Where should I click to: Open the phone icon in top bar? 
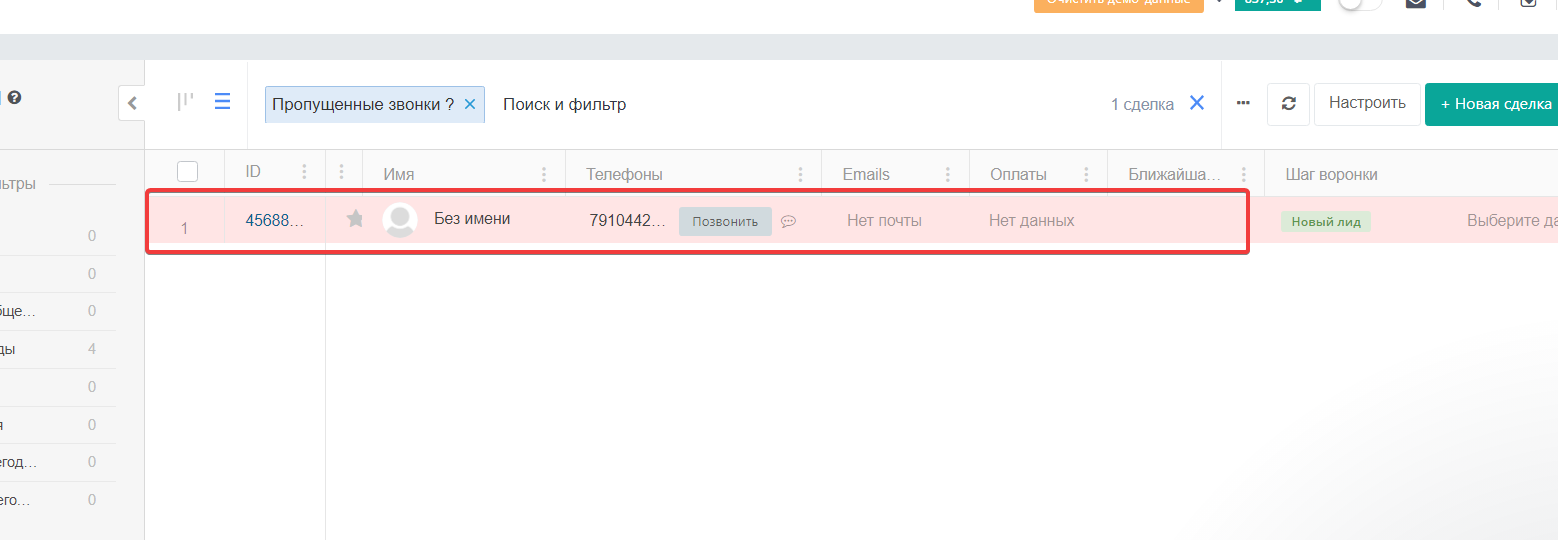[x=1473, y=2]
